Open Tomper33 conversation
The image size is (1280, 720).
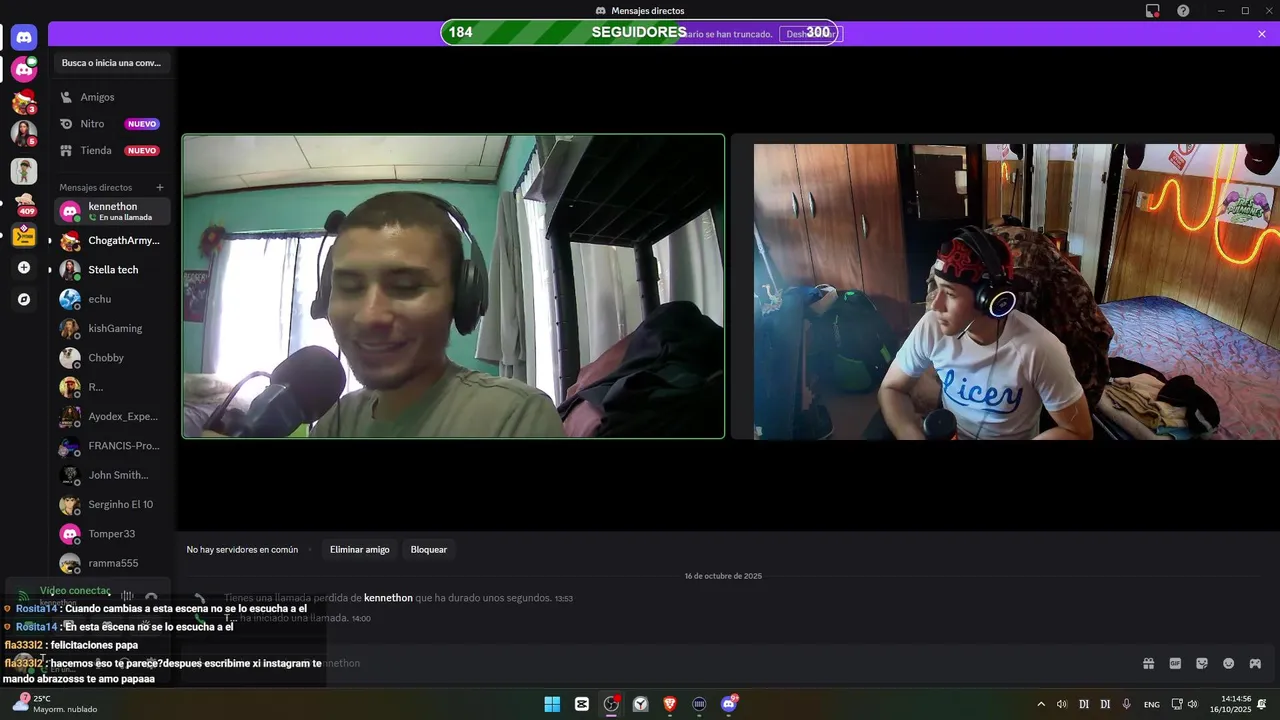point(112,534)
